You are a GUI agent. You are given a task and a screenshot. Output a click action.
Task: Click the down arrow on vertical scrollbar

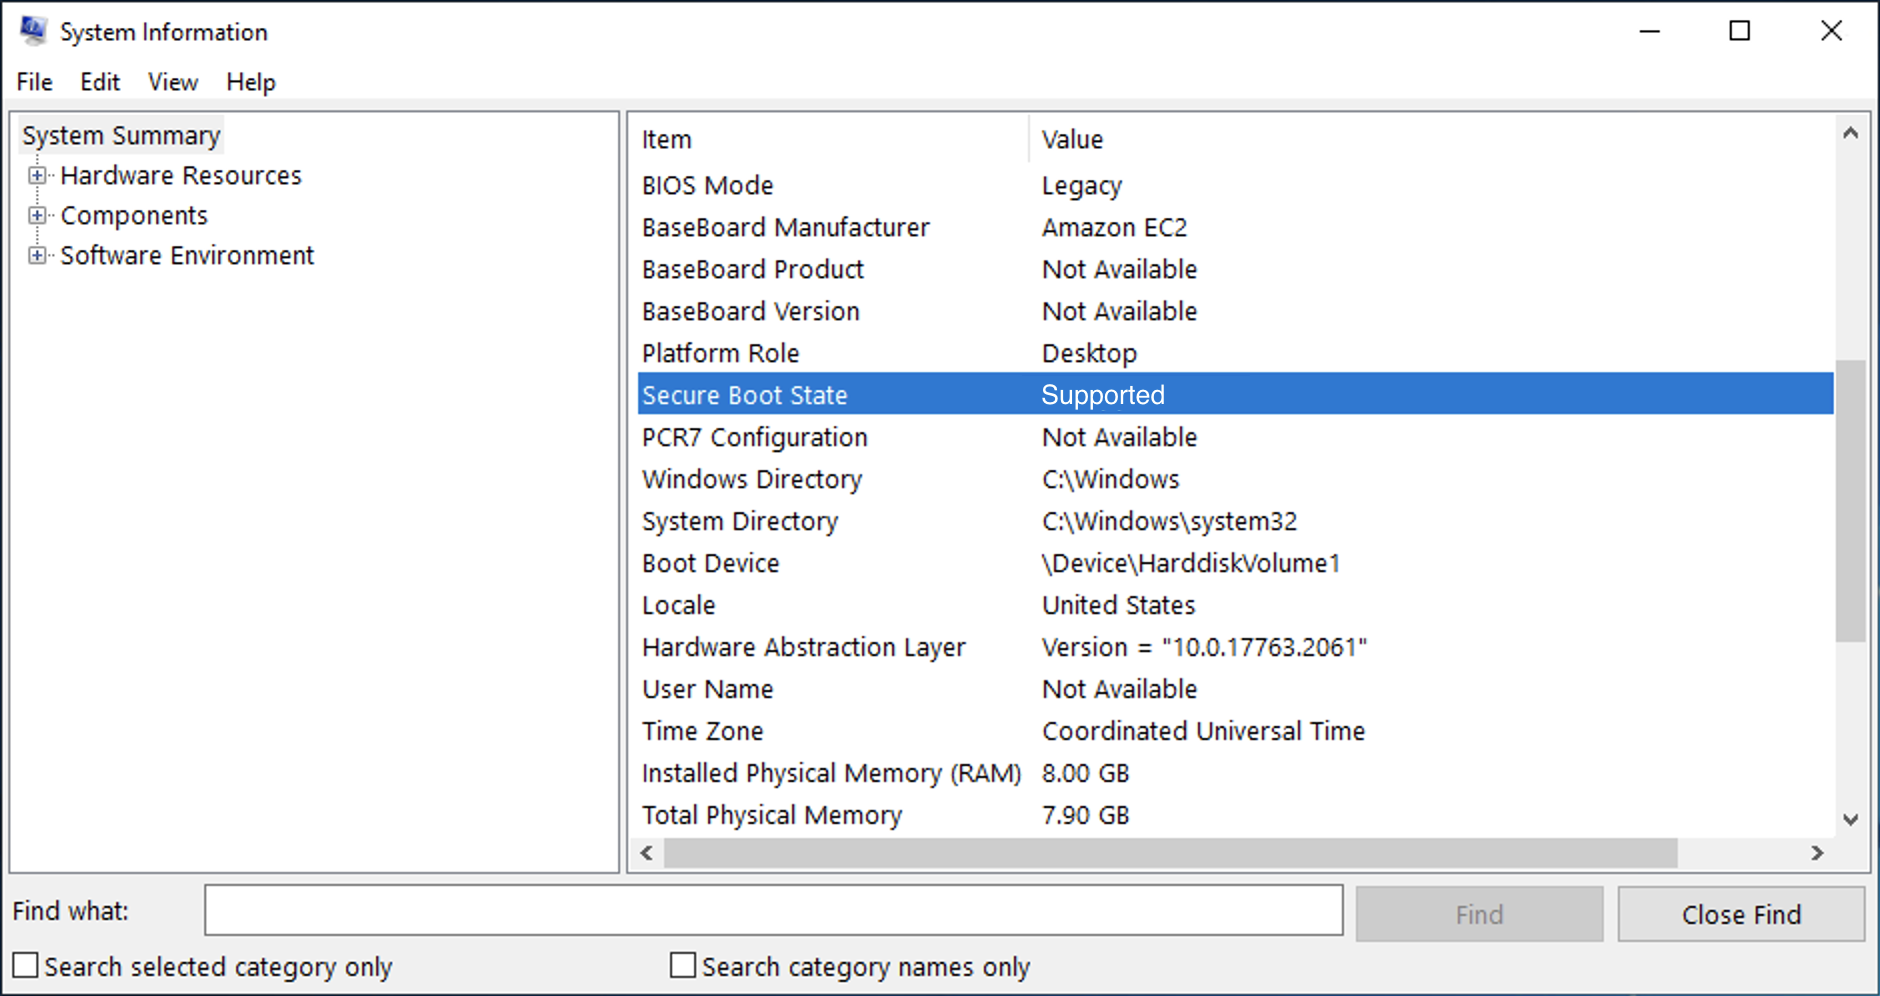[x=1852, y=820]
